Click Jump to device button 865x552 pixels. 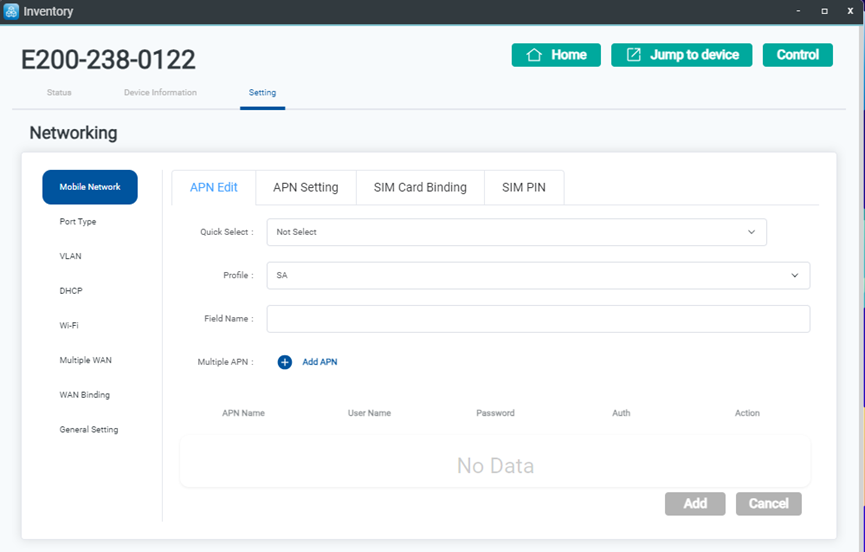[x=682, y=55]
